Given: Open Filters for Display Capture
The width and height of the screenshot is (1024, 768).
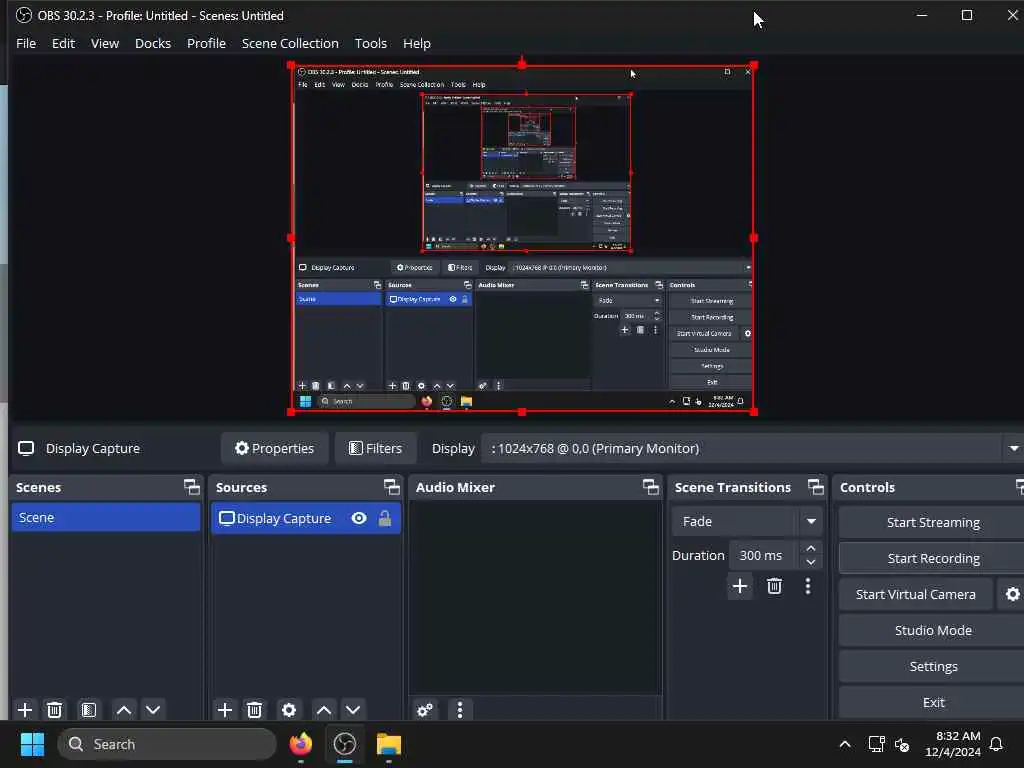Looking at the screenshot, I should pyautogui.click(x=376, y=449).
